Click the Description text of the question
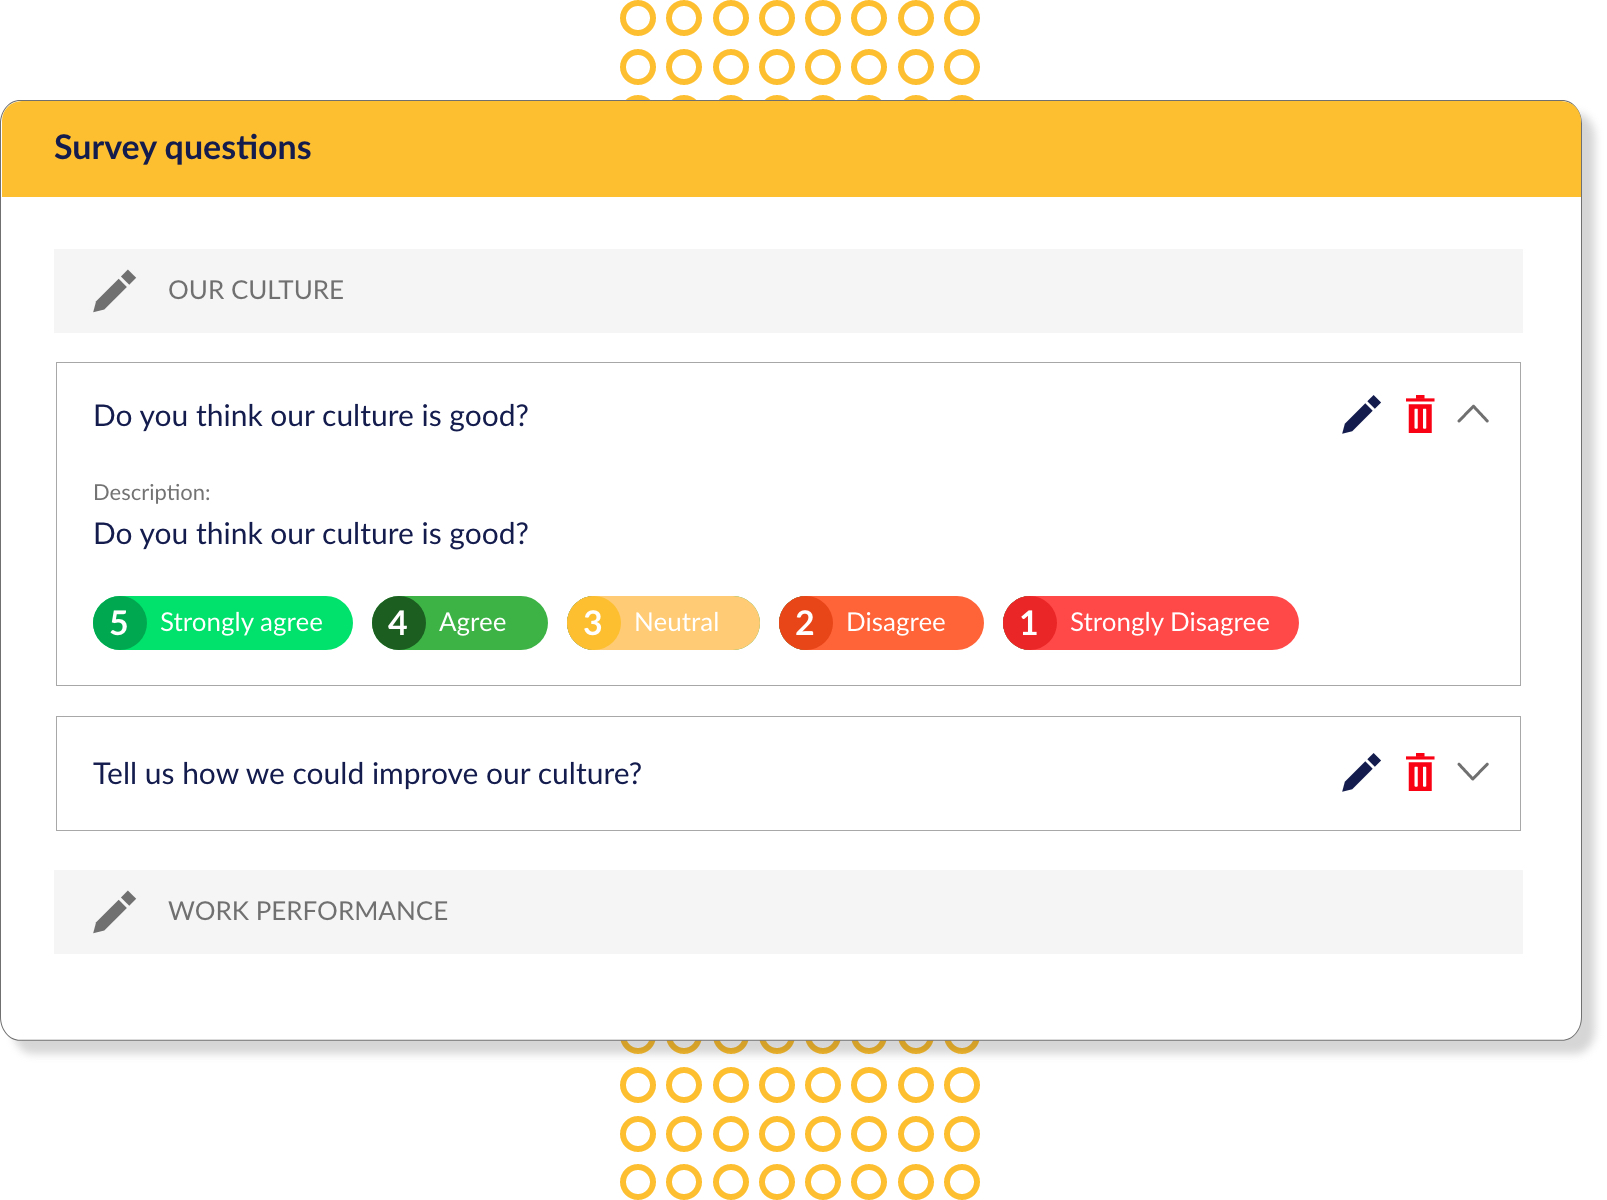Screen dimensions: 1607x1200 311,534
